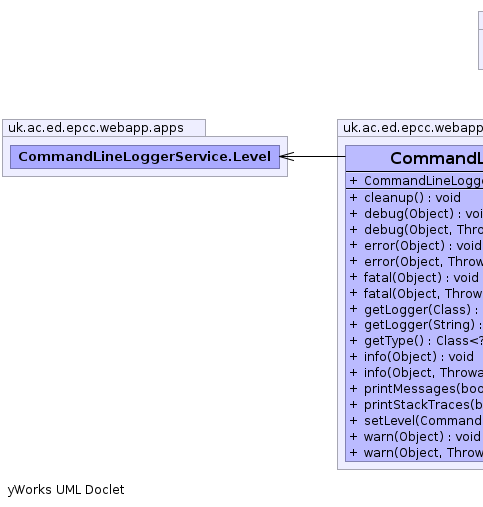Click the getLogger(String) method entry

click(x=423, y=325)
